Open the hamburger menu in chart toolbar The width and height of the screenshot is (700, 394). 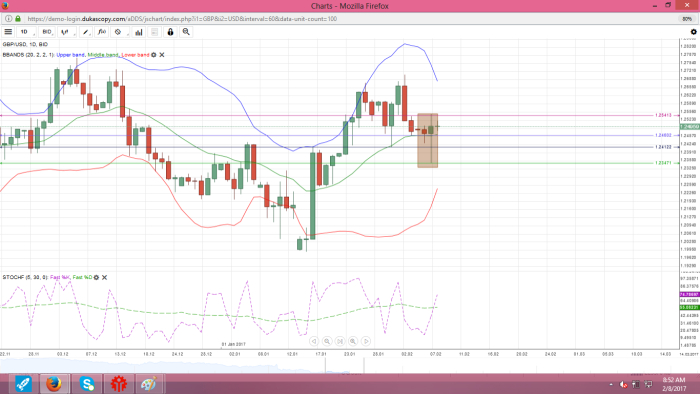(x=8, y=32)
